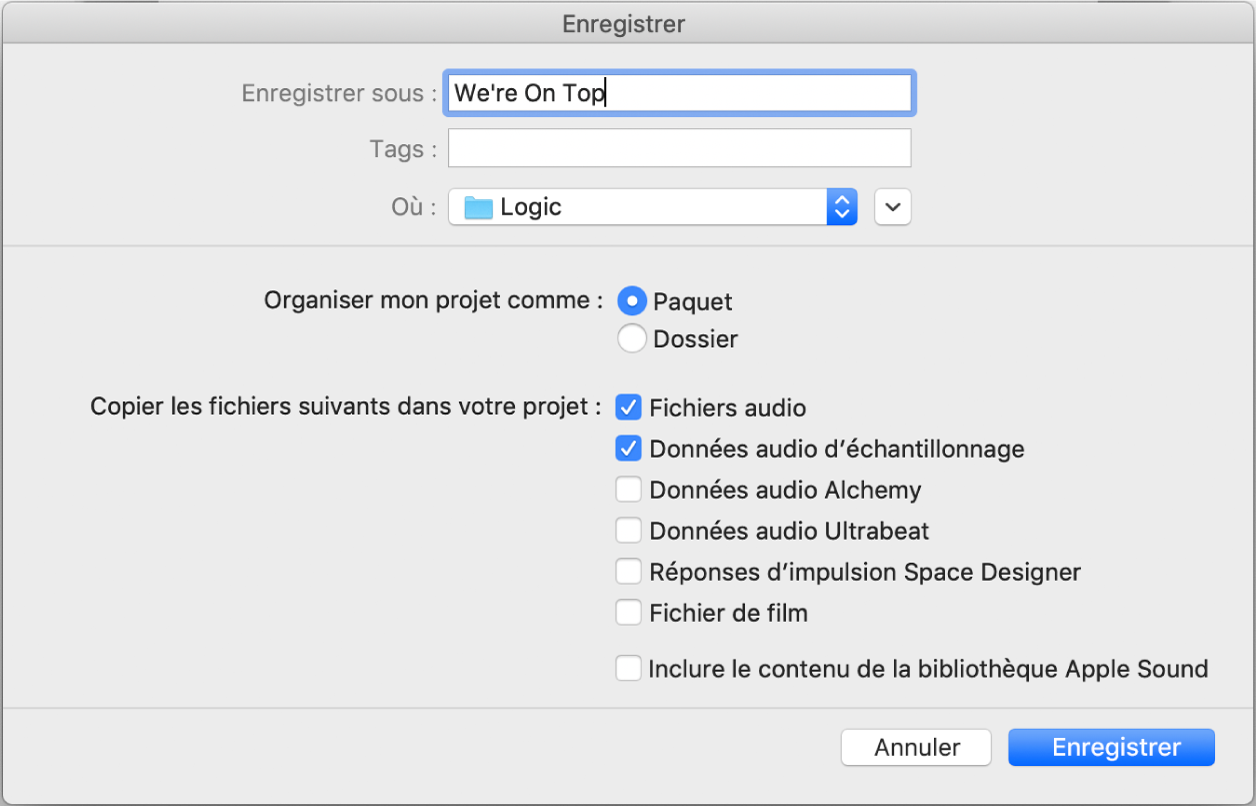Viewport: 1258px width, 806px height.
Task: Click the Enregistrer sous name field
Action: pyautogui.click(x=680, y=92)
